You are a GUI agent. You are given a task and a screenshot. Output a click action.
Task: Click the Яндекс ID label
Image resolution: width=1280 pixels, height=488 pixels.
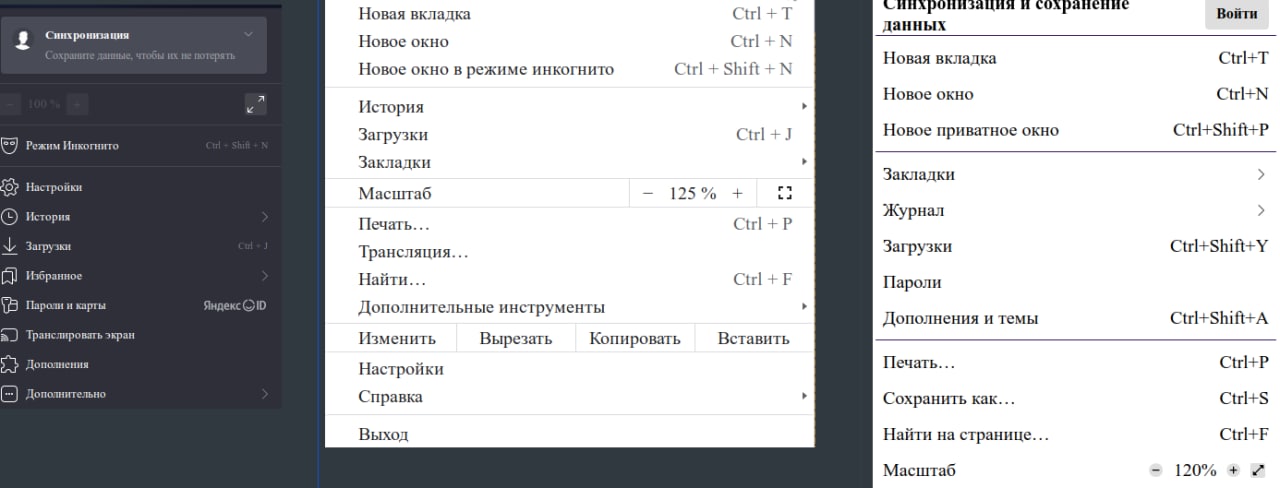point(235,305)
